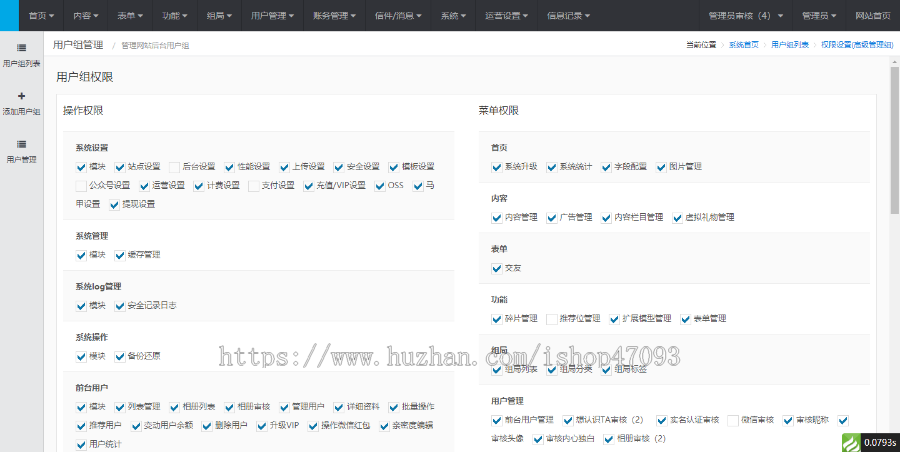Enable the 后台设置 checkbox
Screen dimensions: 900x452
point(175,166)
